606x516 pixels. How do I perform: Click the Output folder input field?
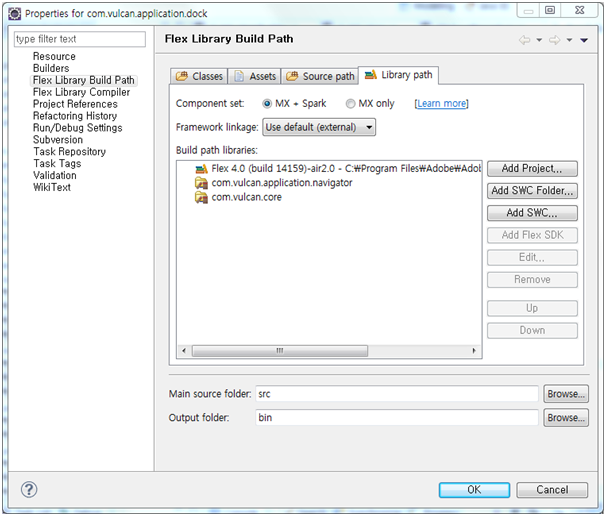(x=397, y=418)
